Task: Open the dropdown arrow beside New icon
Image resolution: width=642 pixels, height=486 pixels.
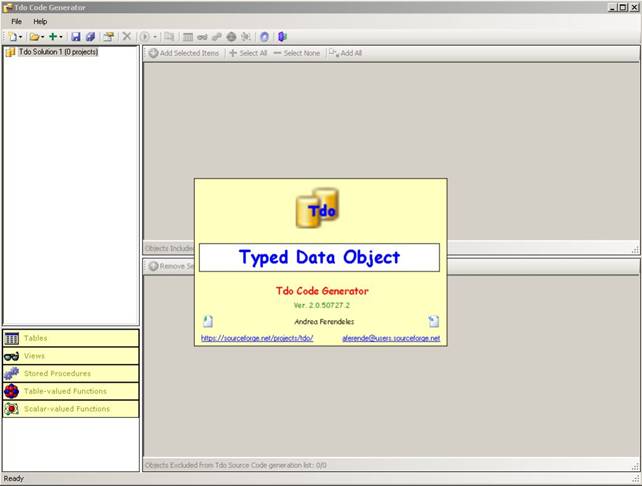Action: pyautogui.click(x=20, y=37)
